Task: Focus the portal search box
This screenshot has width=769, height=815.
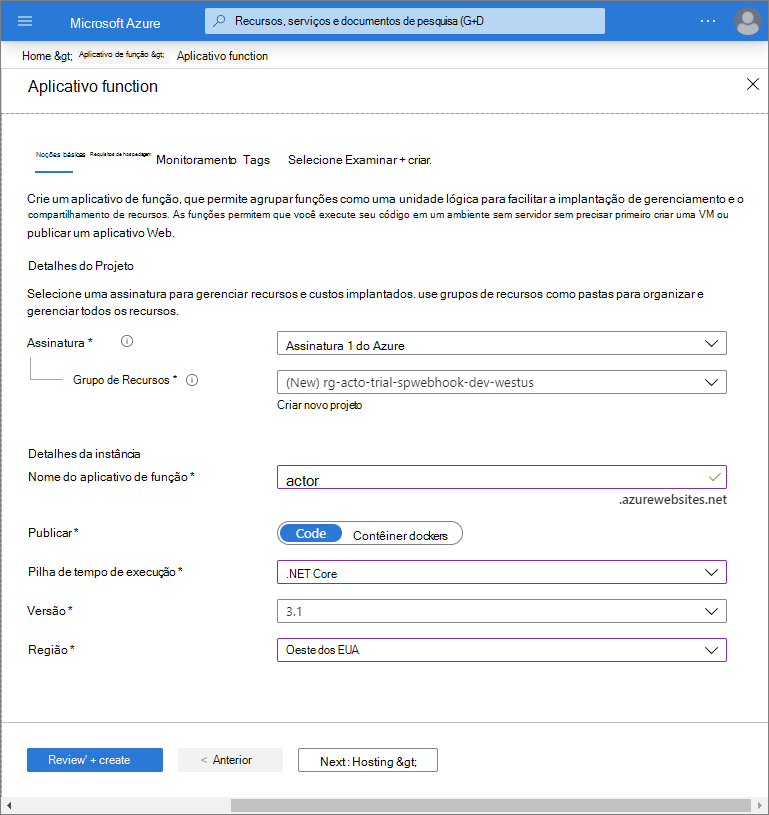Action: [x=405, y=21]
